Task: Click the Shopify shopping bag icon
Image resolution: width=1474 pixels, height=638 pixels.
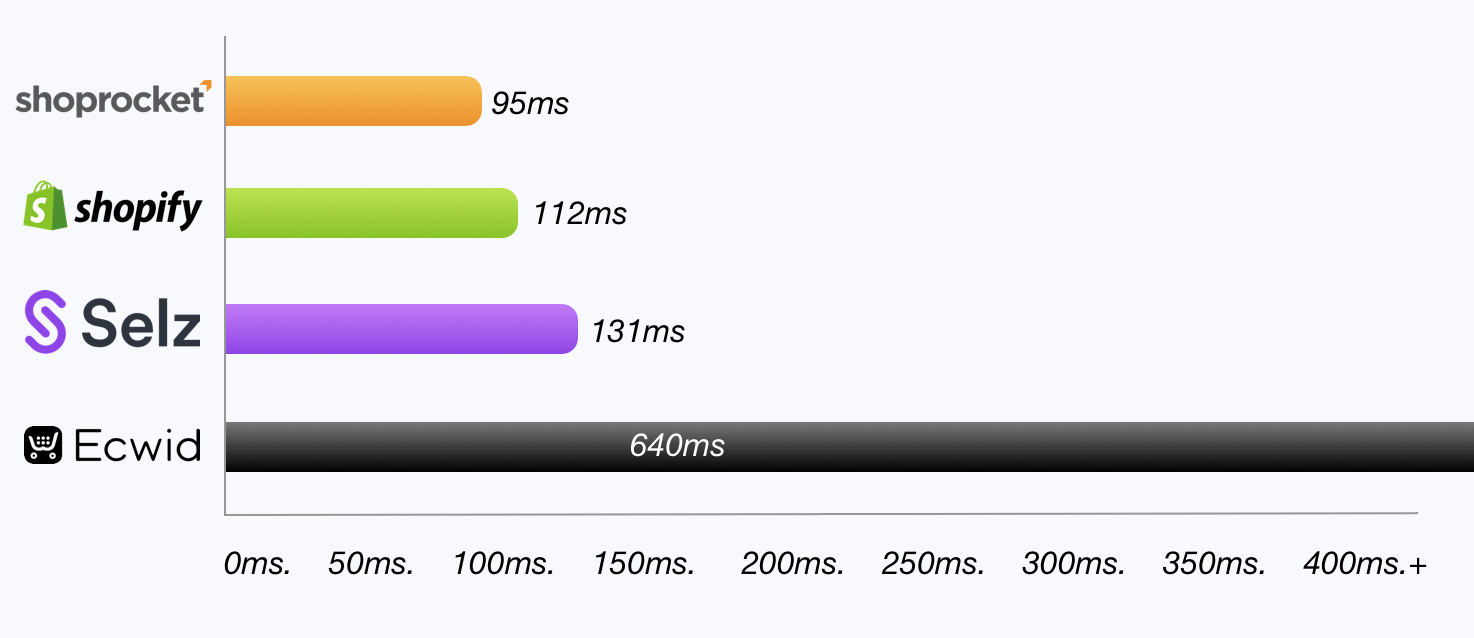Action: pos(45,206)
